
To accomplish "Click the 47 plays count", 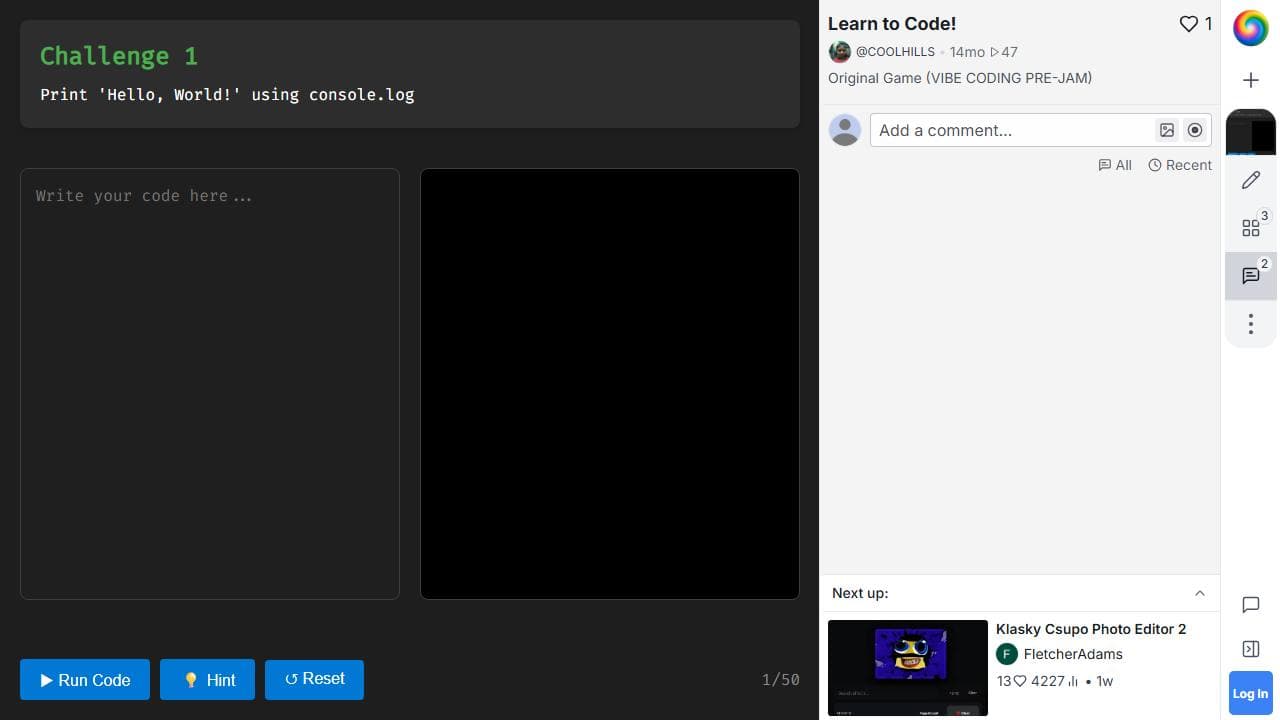I will 1004,52.
